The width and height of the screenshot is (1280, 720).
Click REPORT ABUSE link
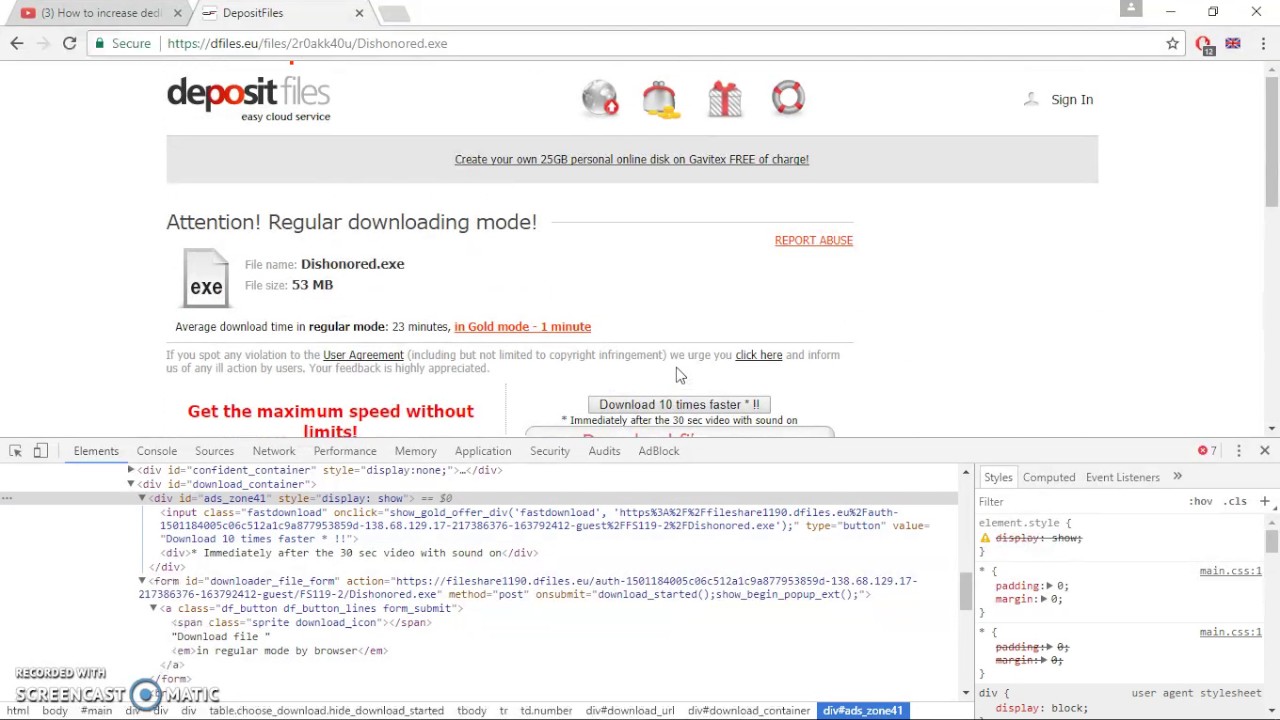pyautogui.click(x=814, y=240)
